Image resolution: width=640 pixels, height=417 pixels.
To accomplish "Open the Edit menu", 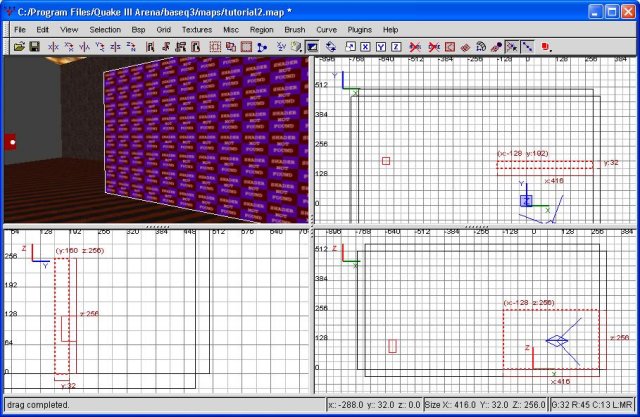I will [42, 30].
